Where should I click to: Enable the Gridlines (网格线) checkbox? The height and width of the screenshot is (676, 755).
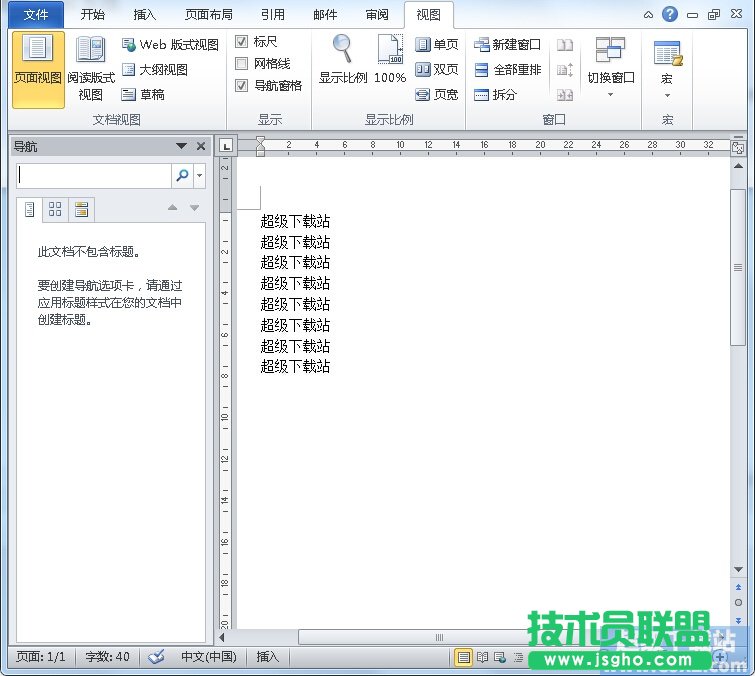[241, 64]
